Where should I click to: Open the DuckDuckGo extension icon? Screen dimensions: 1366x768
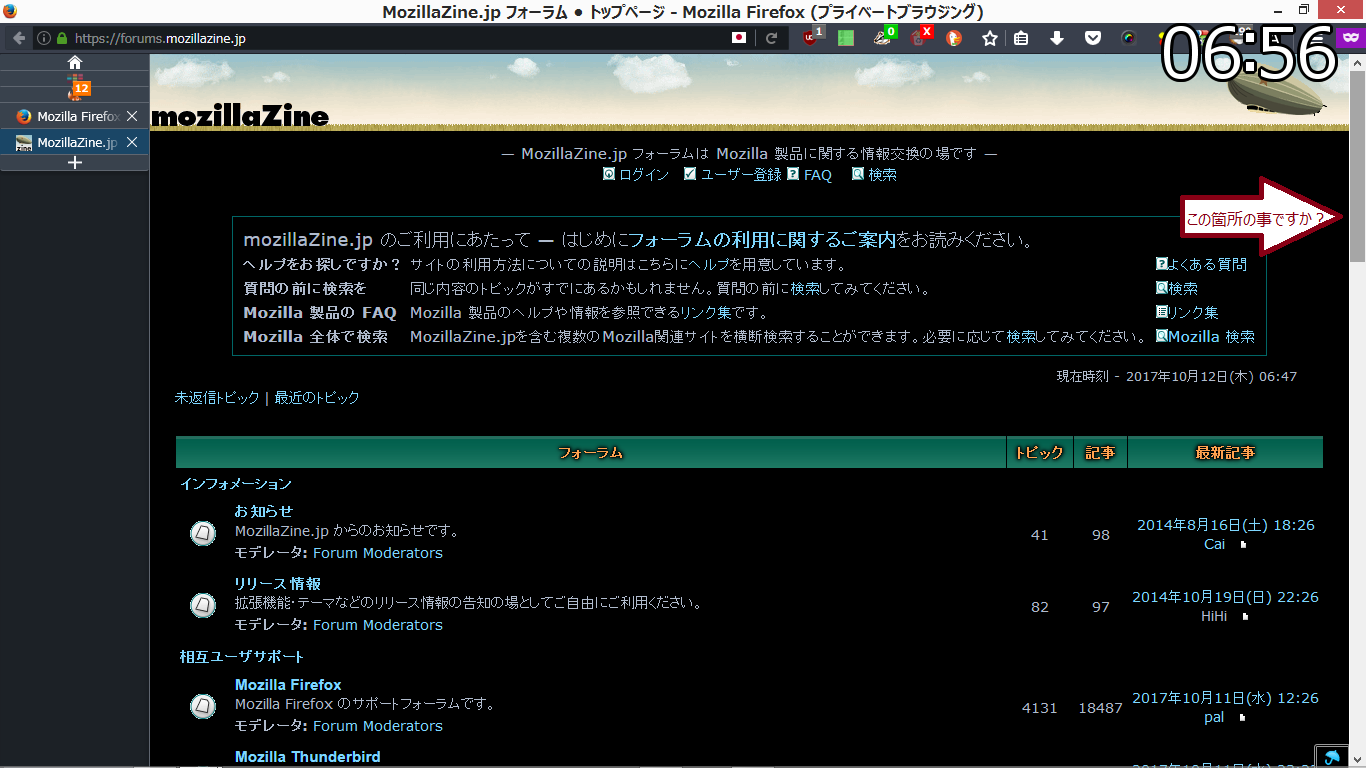[x=954, y=39]
